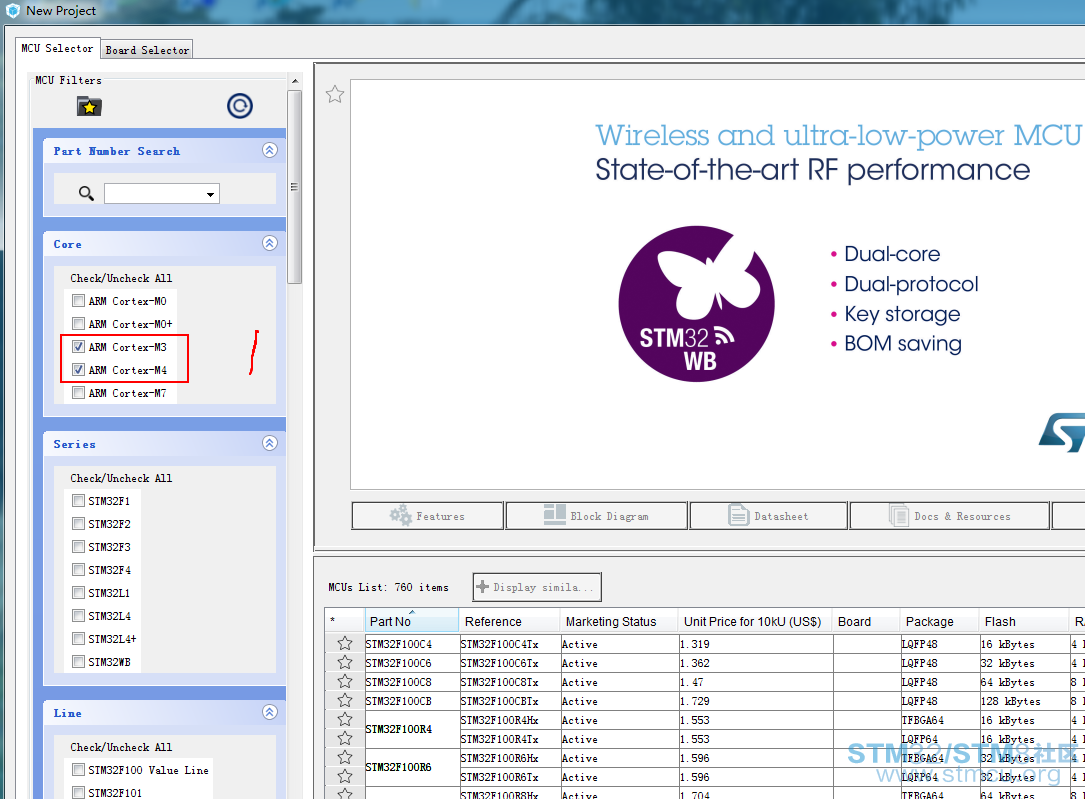Sort by the Part No column header
This screenshot has width=1085, height=799.
pyautogui.click(x=412, y=621)
